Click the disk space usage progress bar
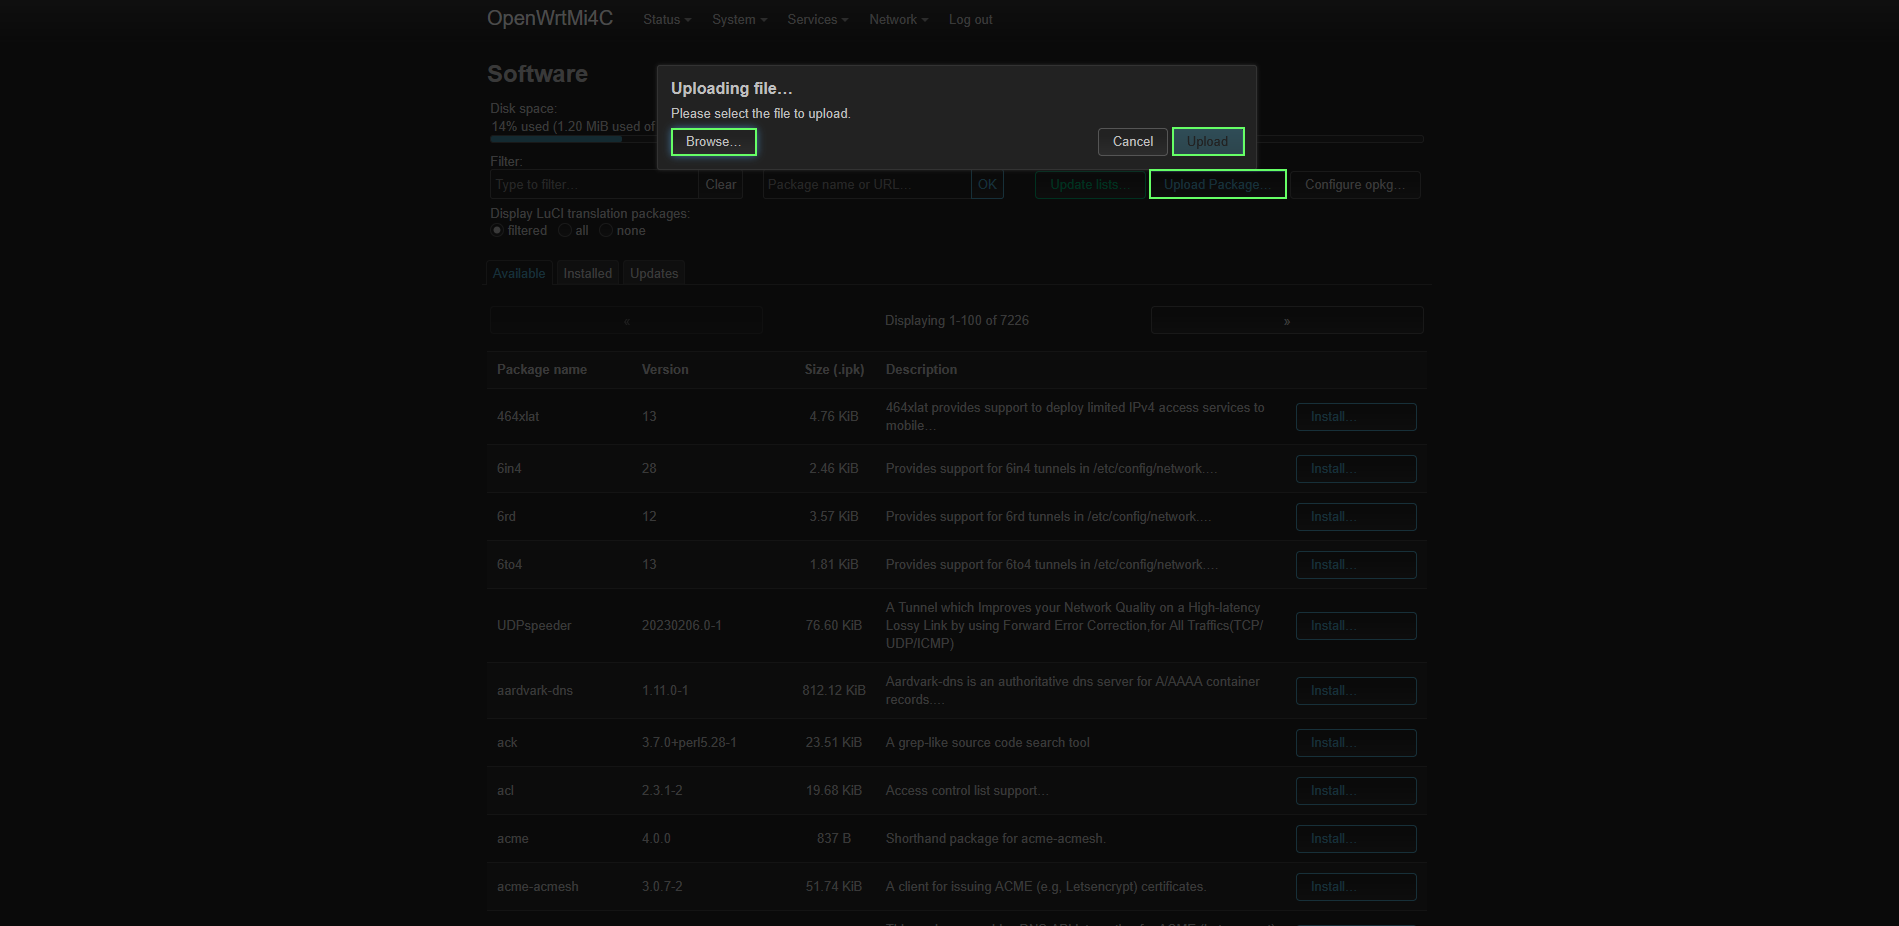The width and height of the screenshot is (1899, 926). pos(956,138)
